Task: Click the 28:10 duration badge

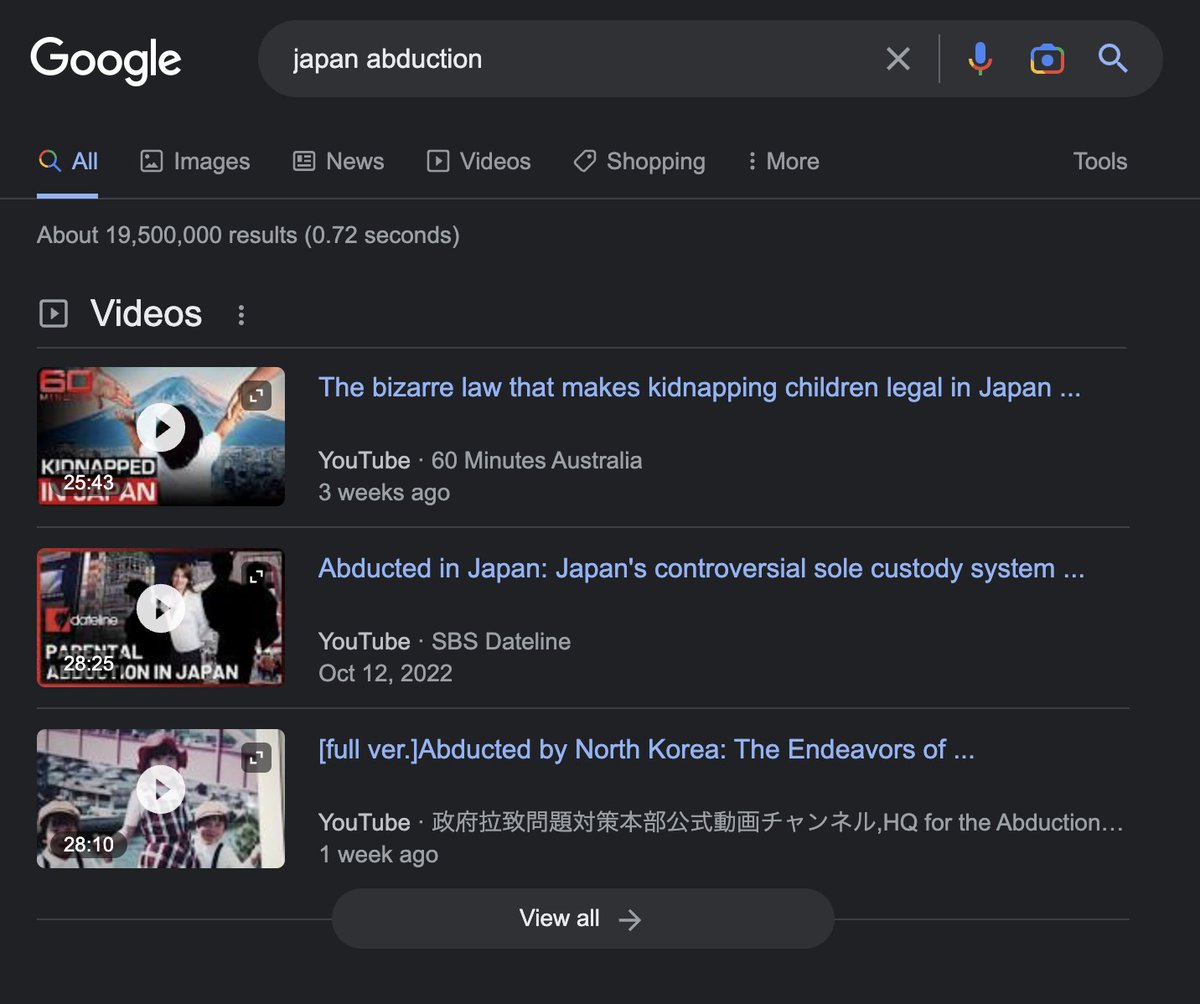Action: pos(88,845)
